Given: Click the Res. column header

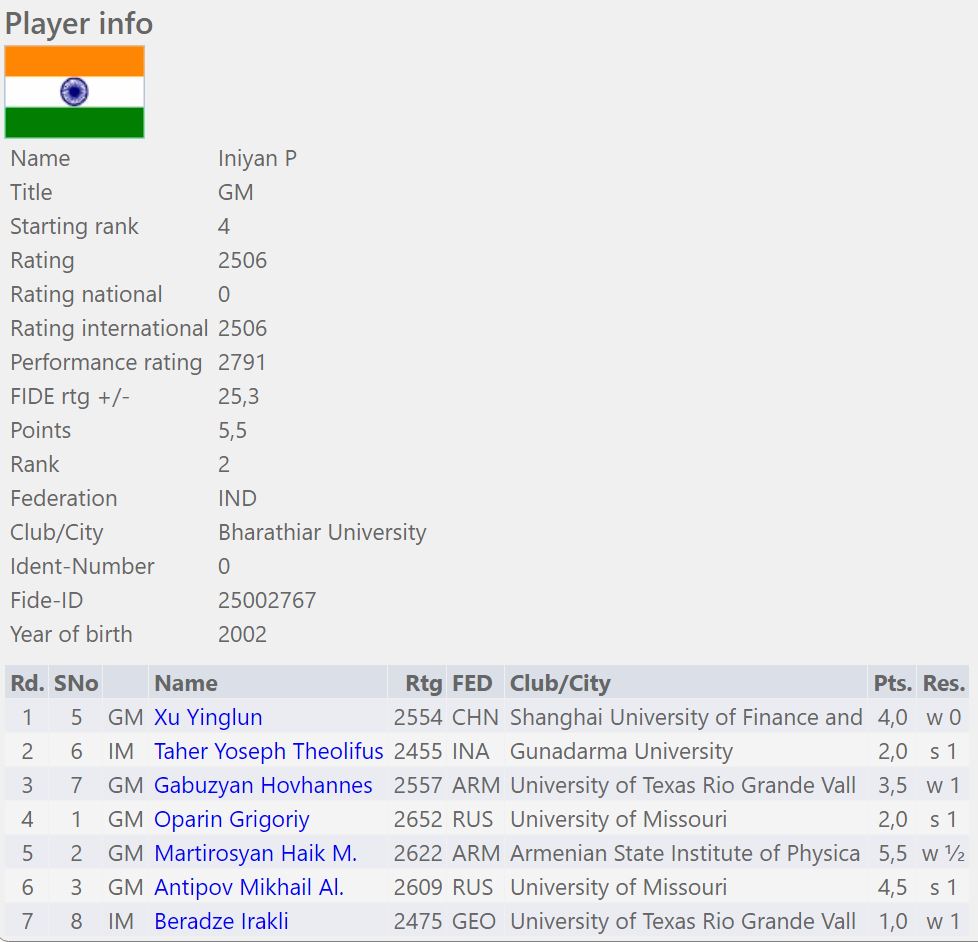Looking at the screenshot, I should (x=944, y=683).
